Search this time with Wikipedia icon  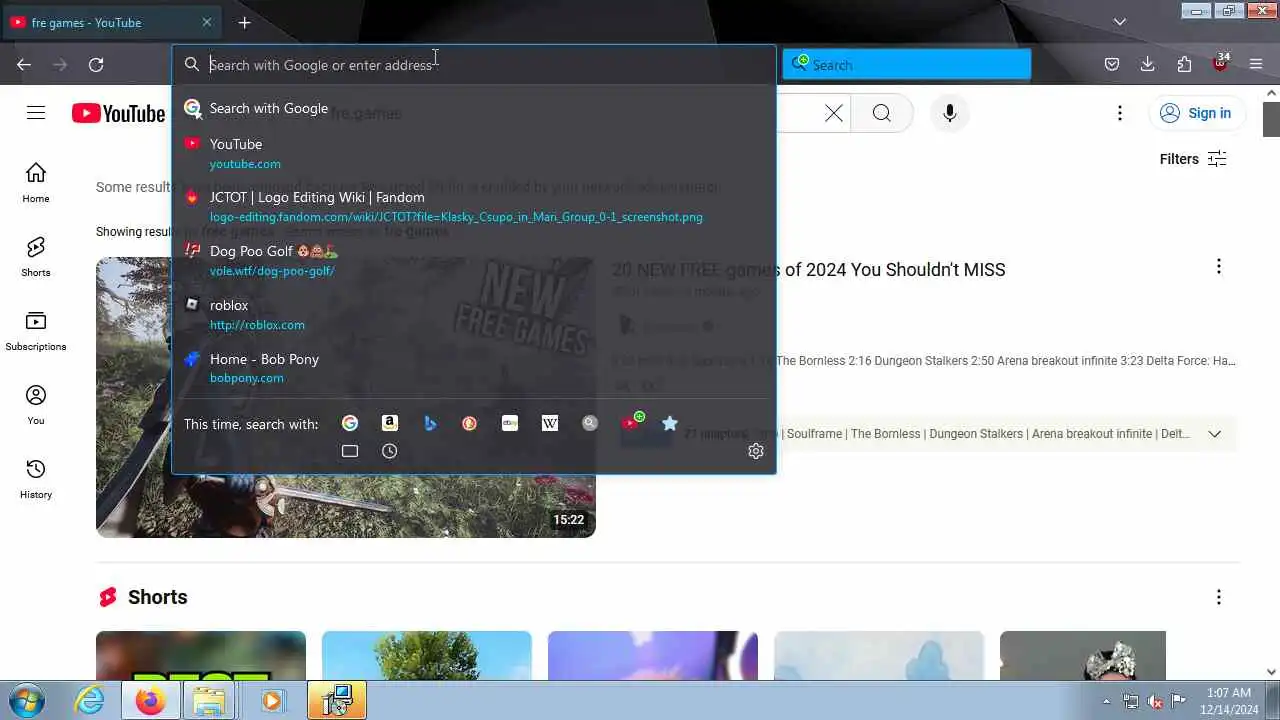(x=550, y=423)
